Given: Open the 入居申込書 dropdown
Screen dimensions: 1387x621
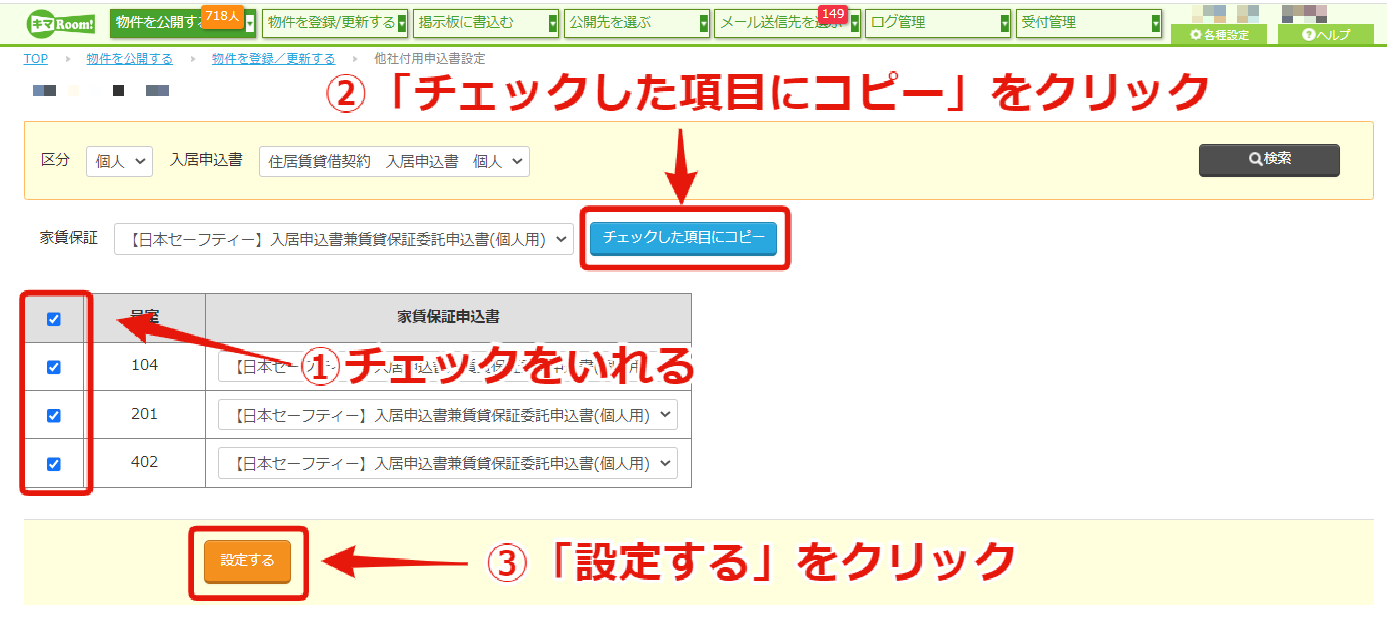Looking at the screenshot, I should pos(394,161).
